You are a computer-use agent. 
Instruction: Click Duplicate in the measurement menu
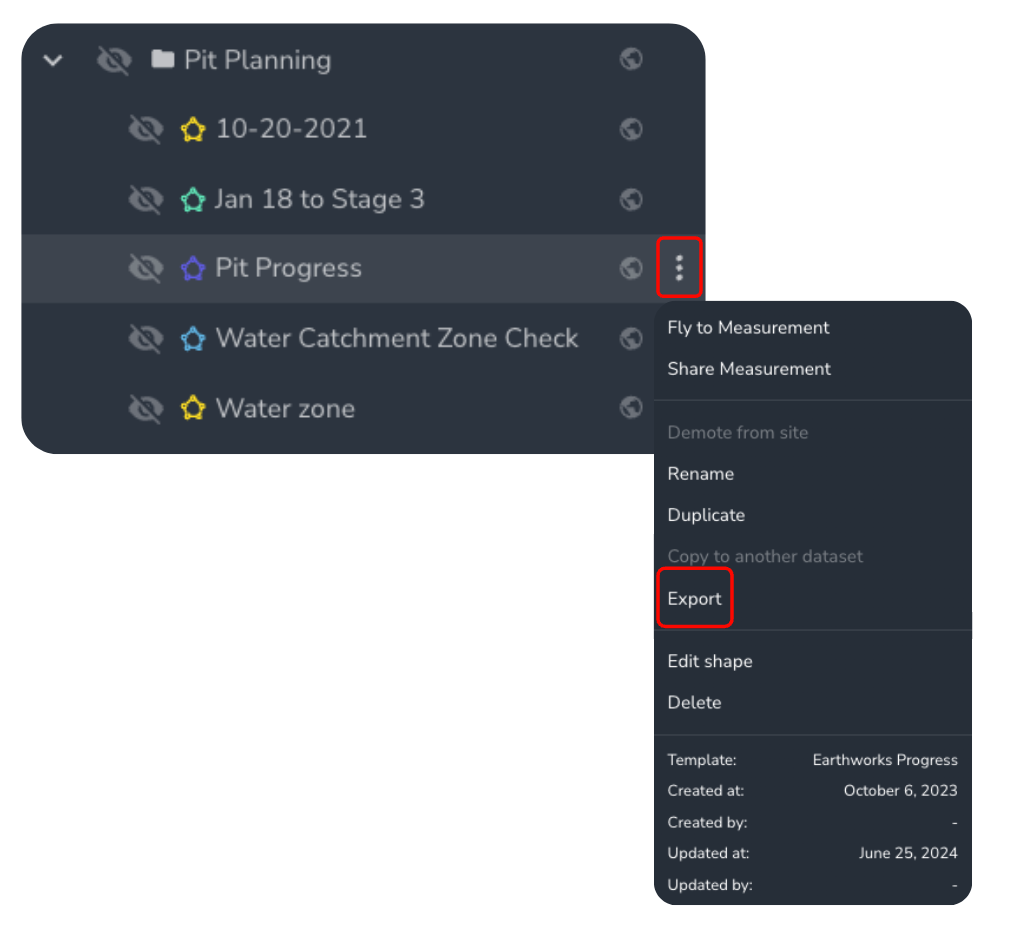point(706,515)
